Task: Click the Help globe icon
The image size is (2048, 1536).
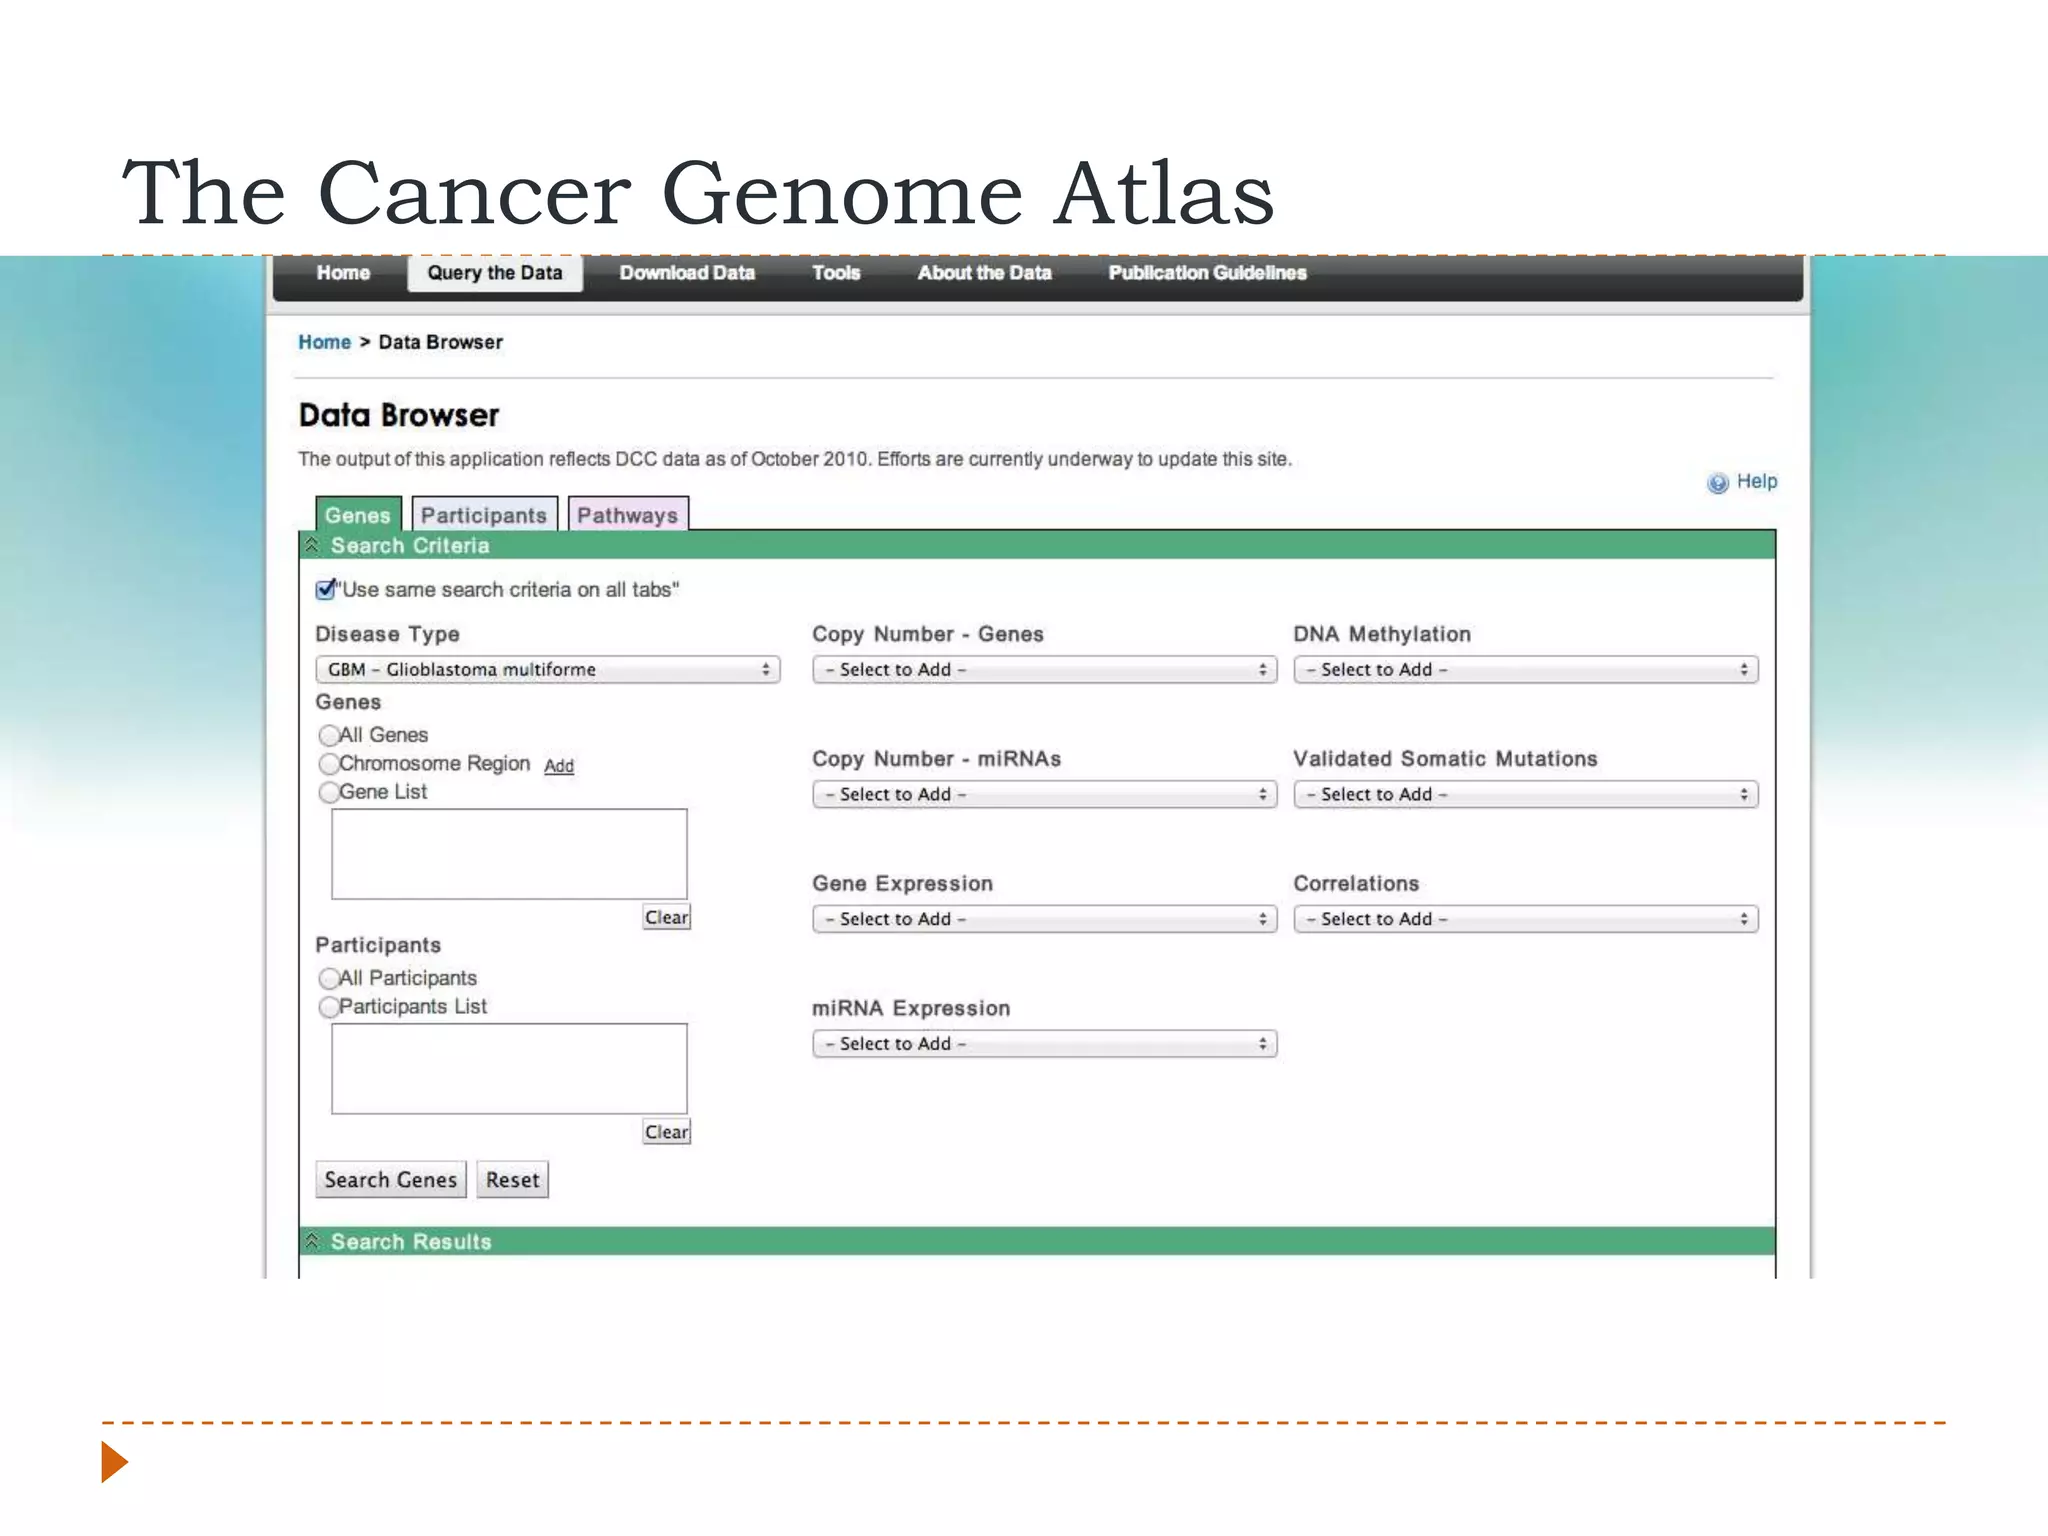Action: pos(1717,483)
